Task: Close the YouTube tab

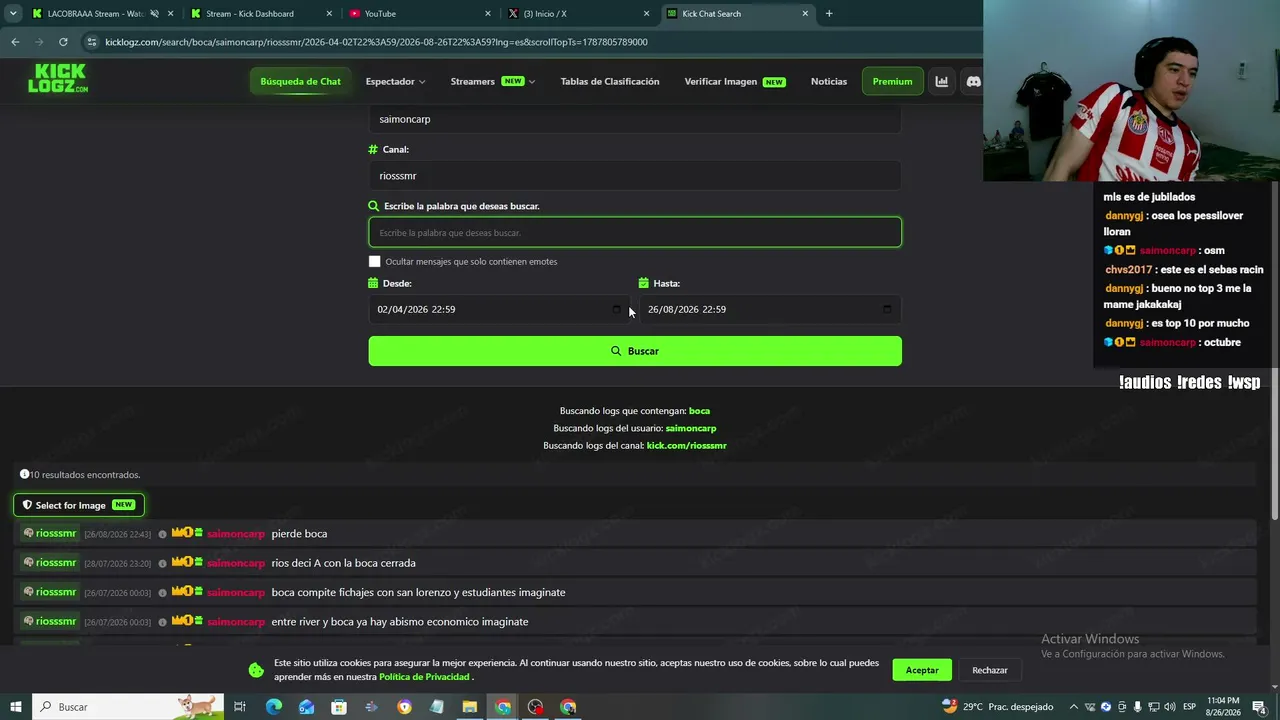Action: (488, 14)
